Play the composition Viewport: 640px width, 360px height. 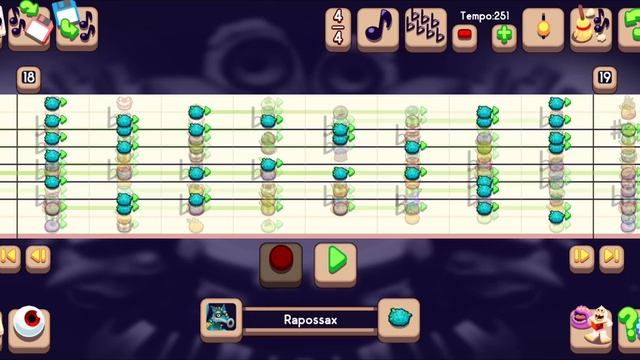click(x=336, y=263)
